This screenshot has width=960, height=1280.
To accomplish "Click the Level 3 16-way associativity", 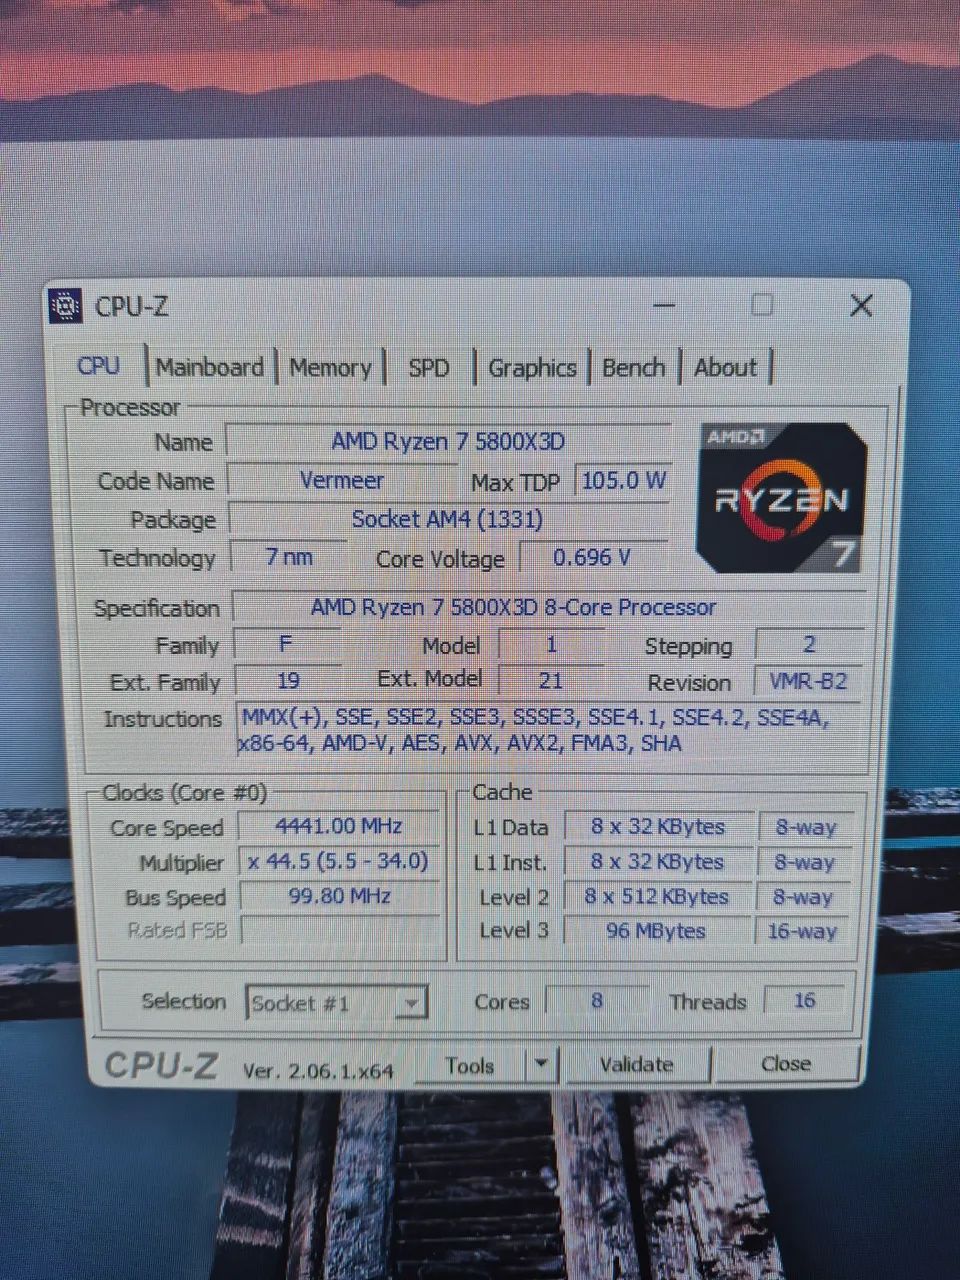I will point(802,931).
